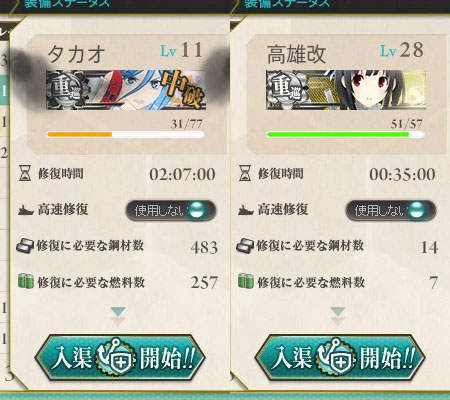The height and width of the screenshot is (400, 450).
Task: Click the down arrow below 高雄改 fuel cost
Action: tap(338, 316)
